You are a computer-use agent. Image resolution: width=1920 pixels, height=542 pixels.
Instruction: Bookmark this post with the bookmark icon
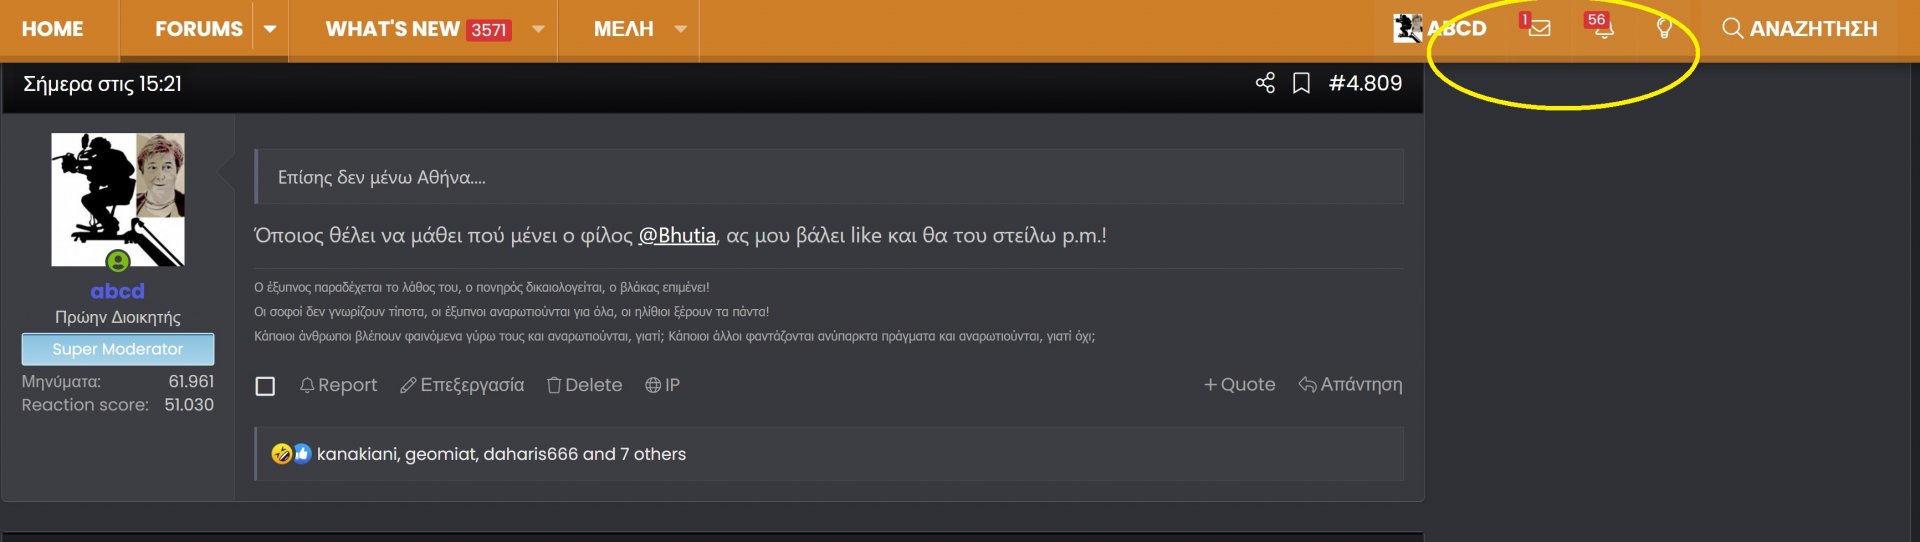tap(1301, 83)
